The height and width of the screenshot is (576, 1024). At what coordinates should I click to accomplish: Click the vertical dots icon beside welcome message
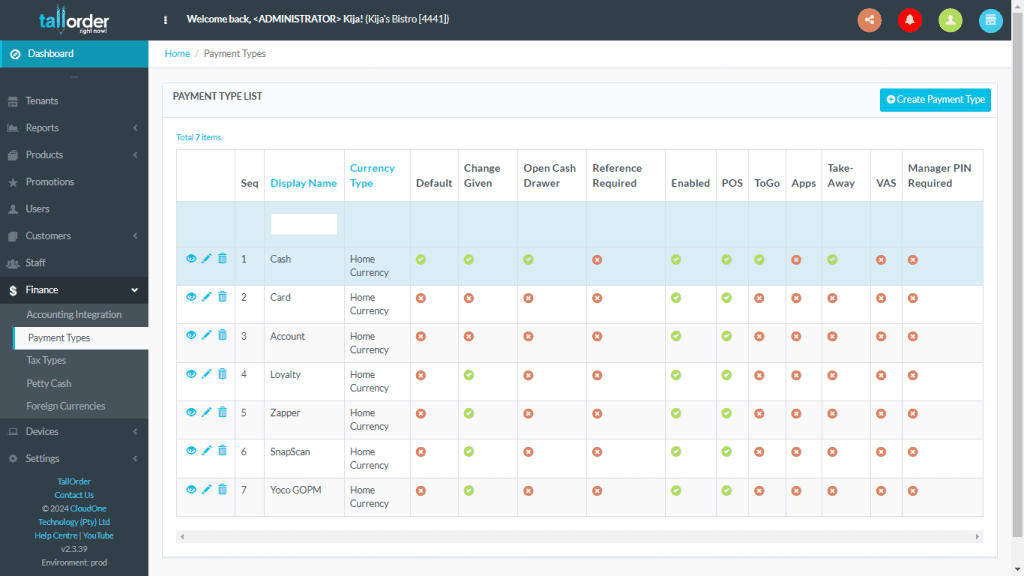click(165, 19)
